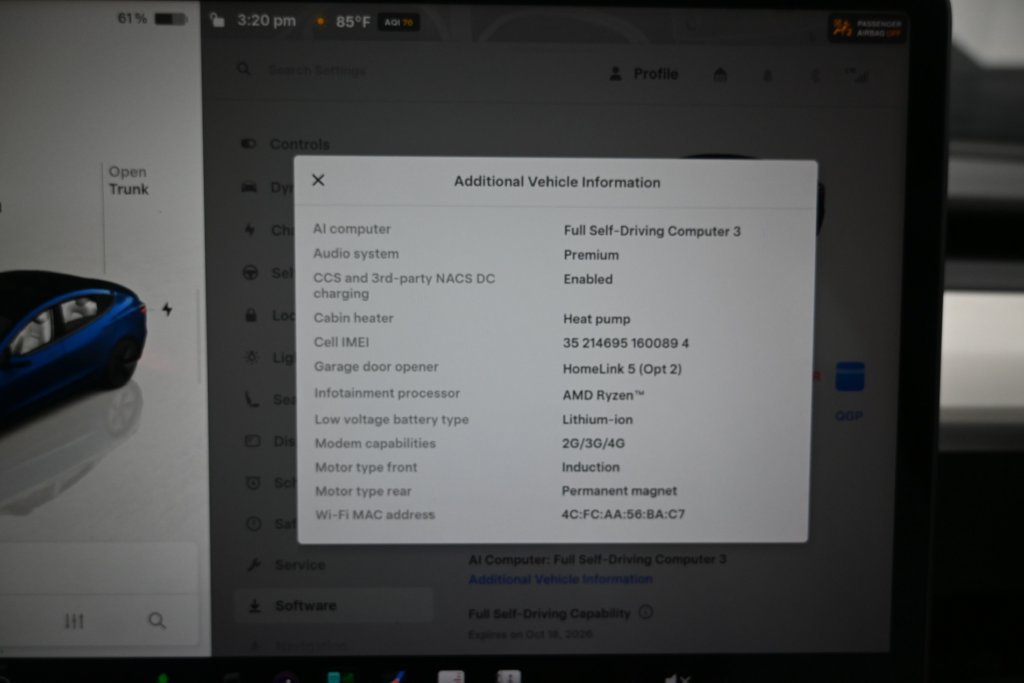Screen dimensions: 1024x683
Task: Tap the magnifier icon in media panel
Action: click(157, 620)
